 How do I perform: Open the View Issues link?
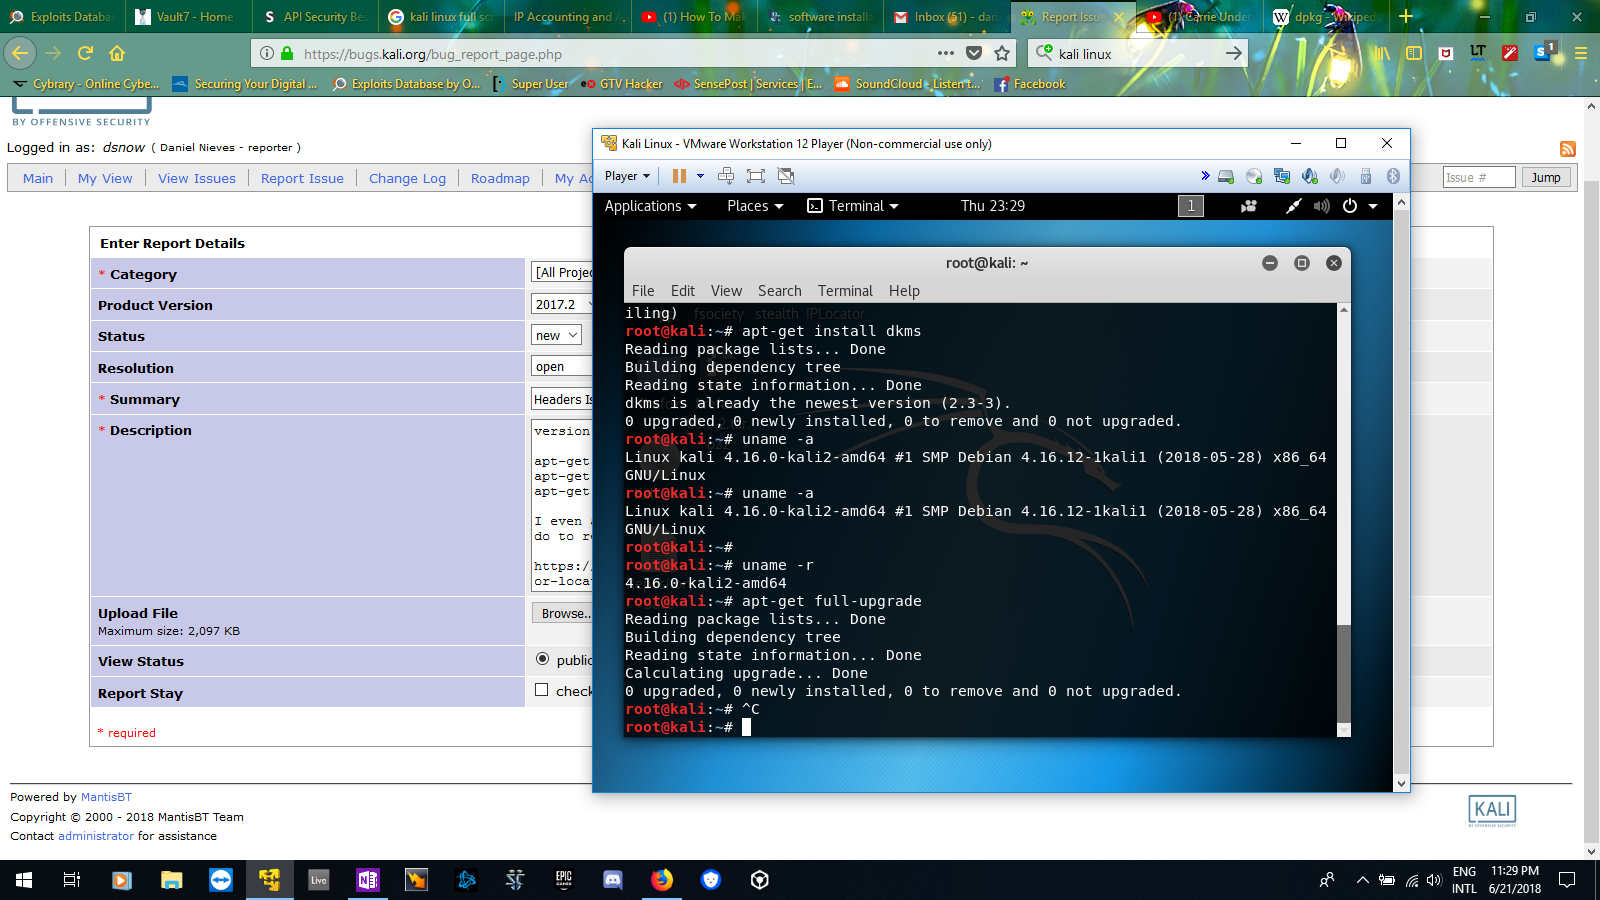197,178
